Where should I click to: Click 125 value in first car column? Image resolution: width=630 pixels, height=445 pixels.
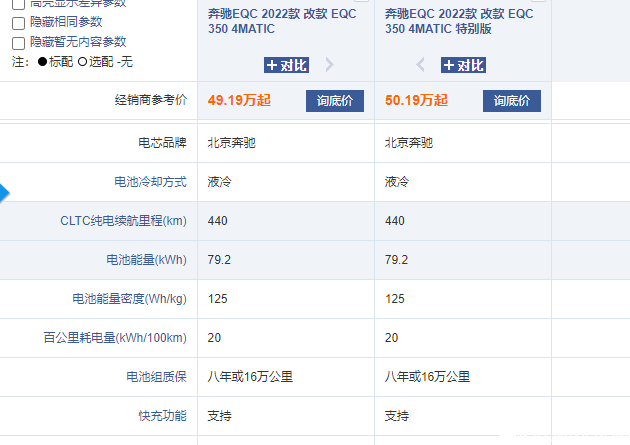(x=217, y=299)
